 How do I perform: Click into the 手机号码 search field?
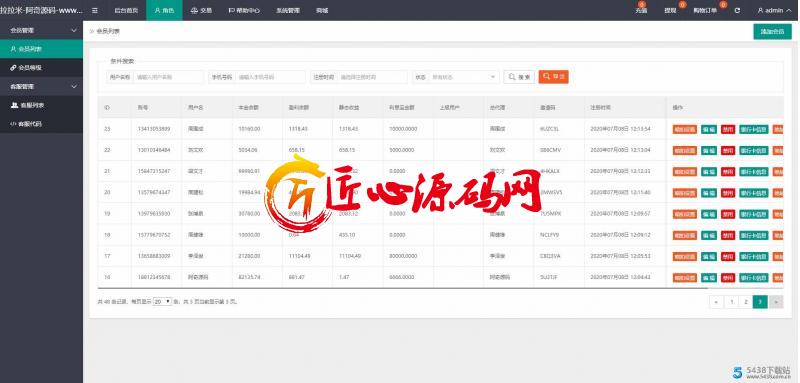click(270, 77)
